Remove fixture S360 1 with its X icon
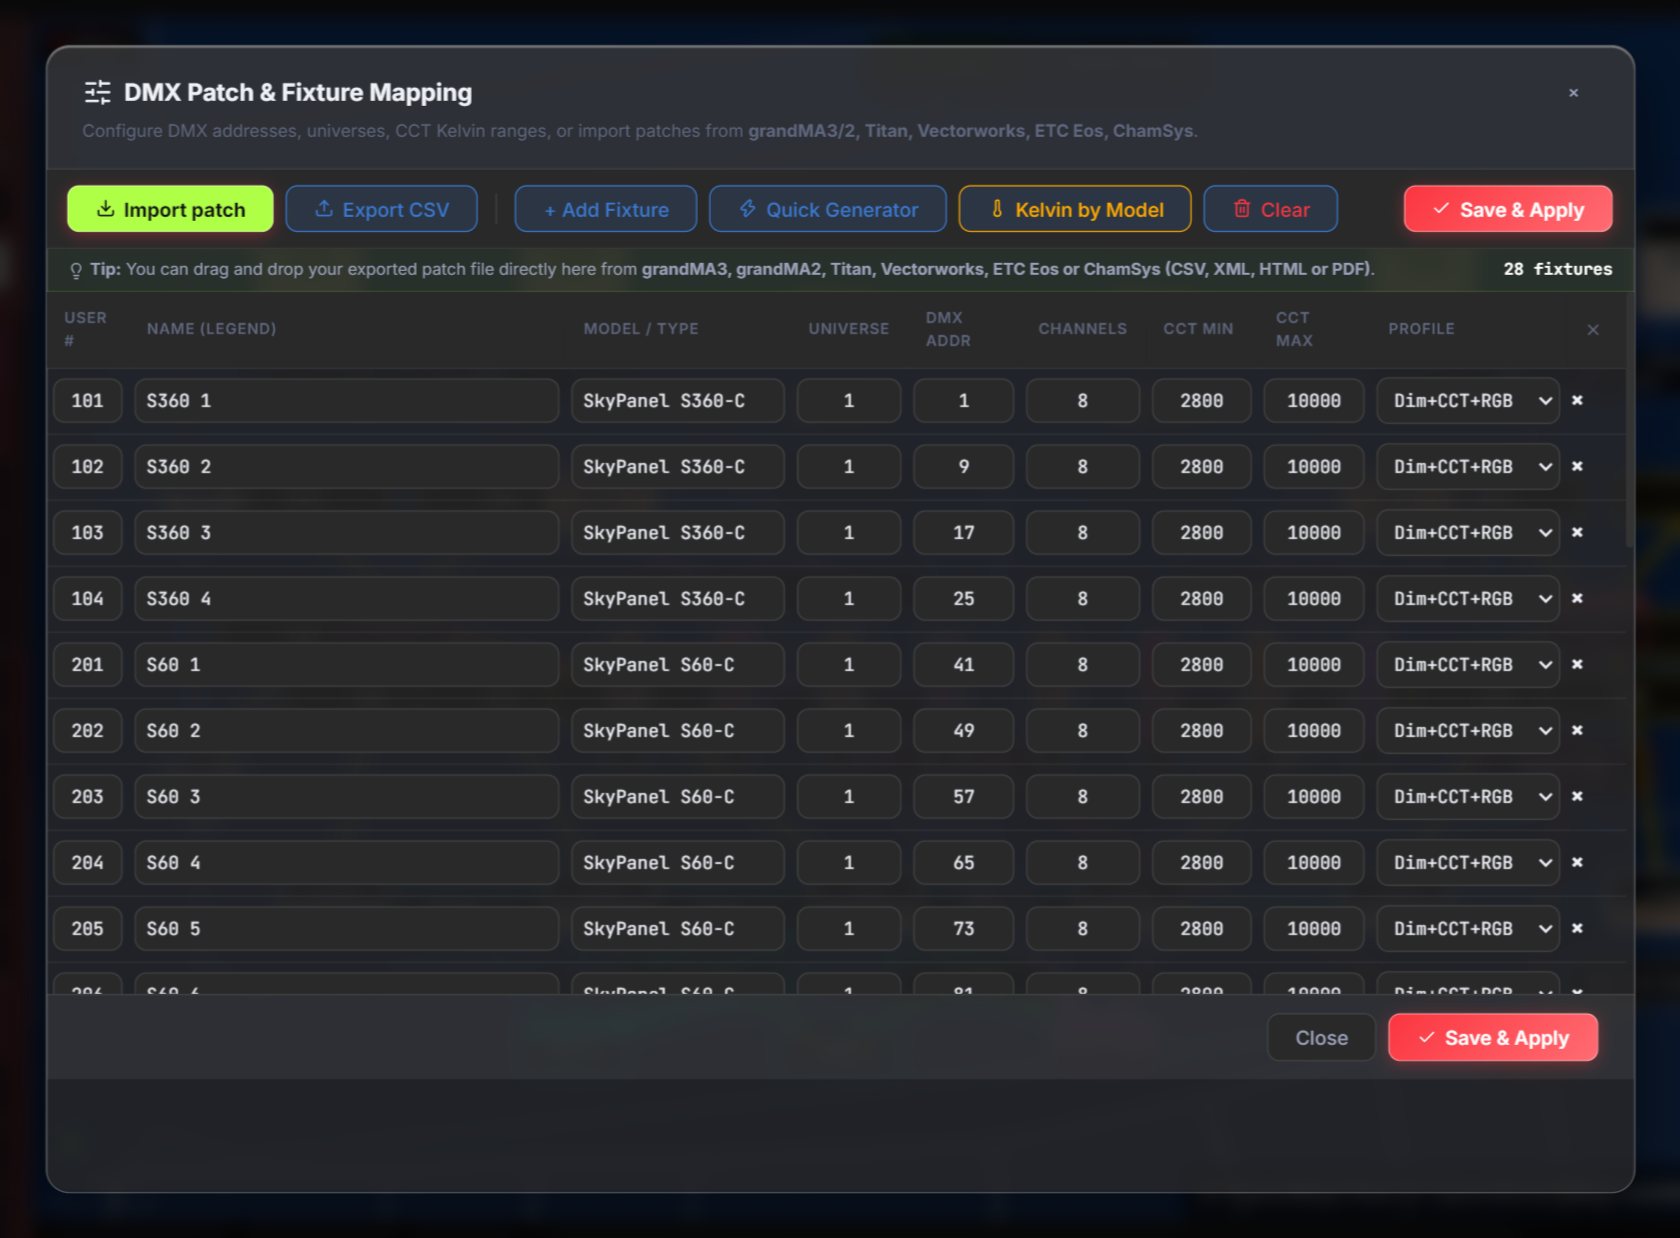Image resolution: width=1680 pixels, height=1238 pixels. tap(1577, 401)
